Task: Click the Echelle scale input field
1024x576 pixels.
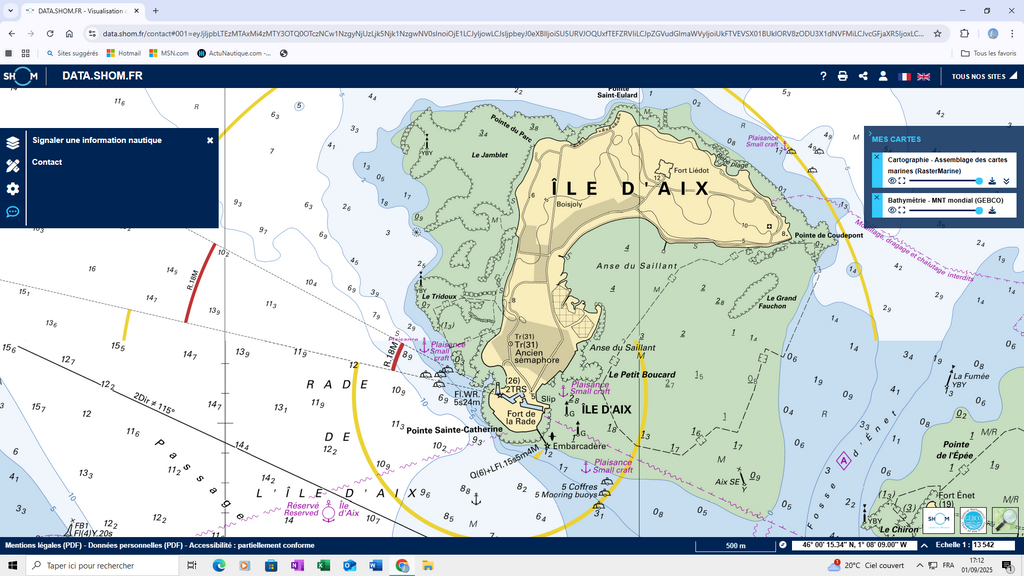Action: pos(993,545)
